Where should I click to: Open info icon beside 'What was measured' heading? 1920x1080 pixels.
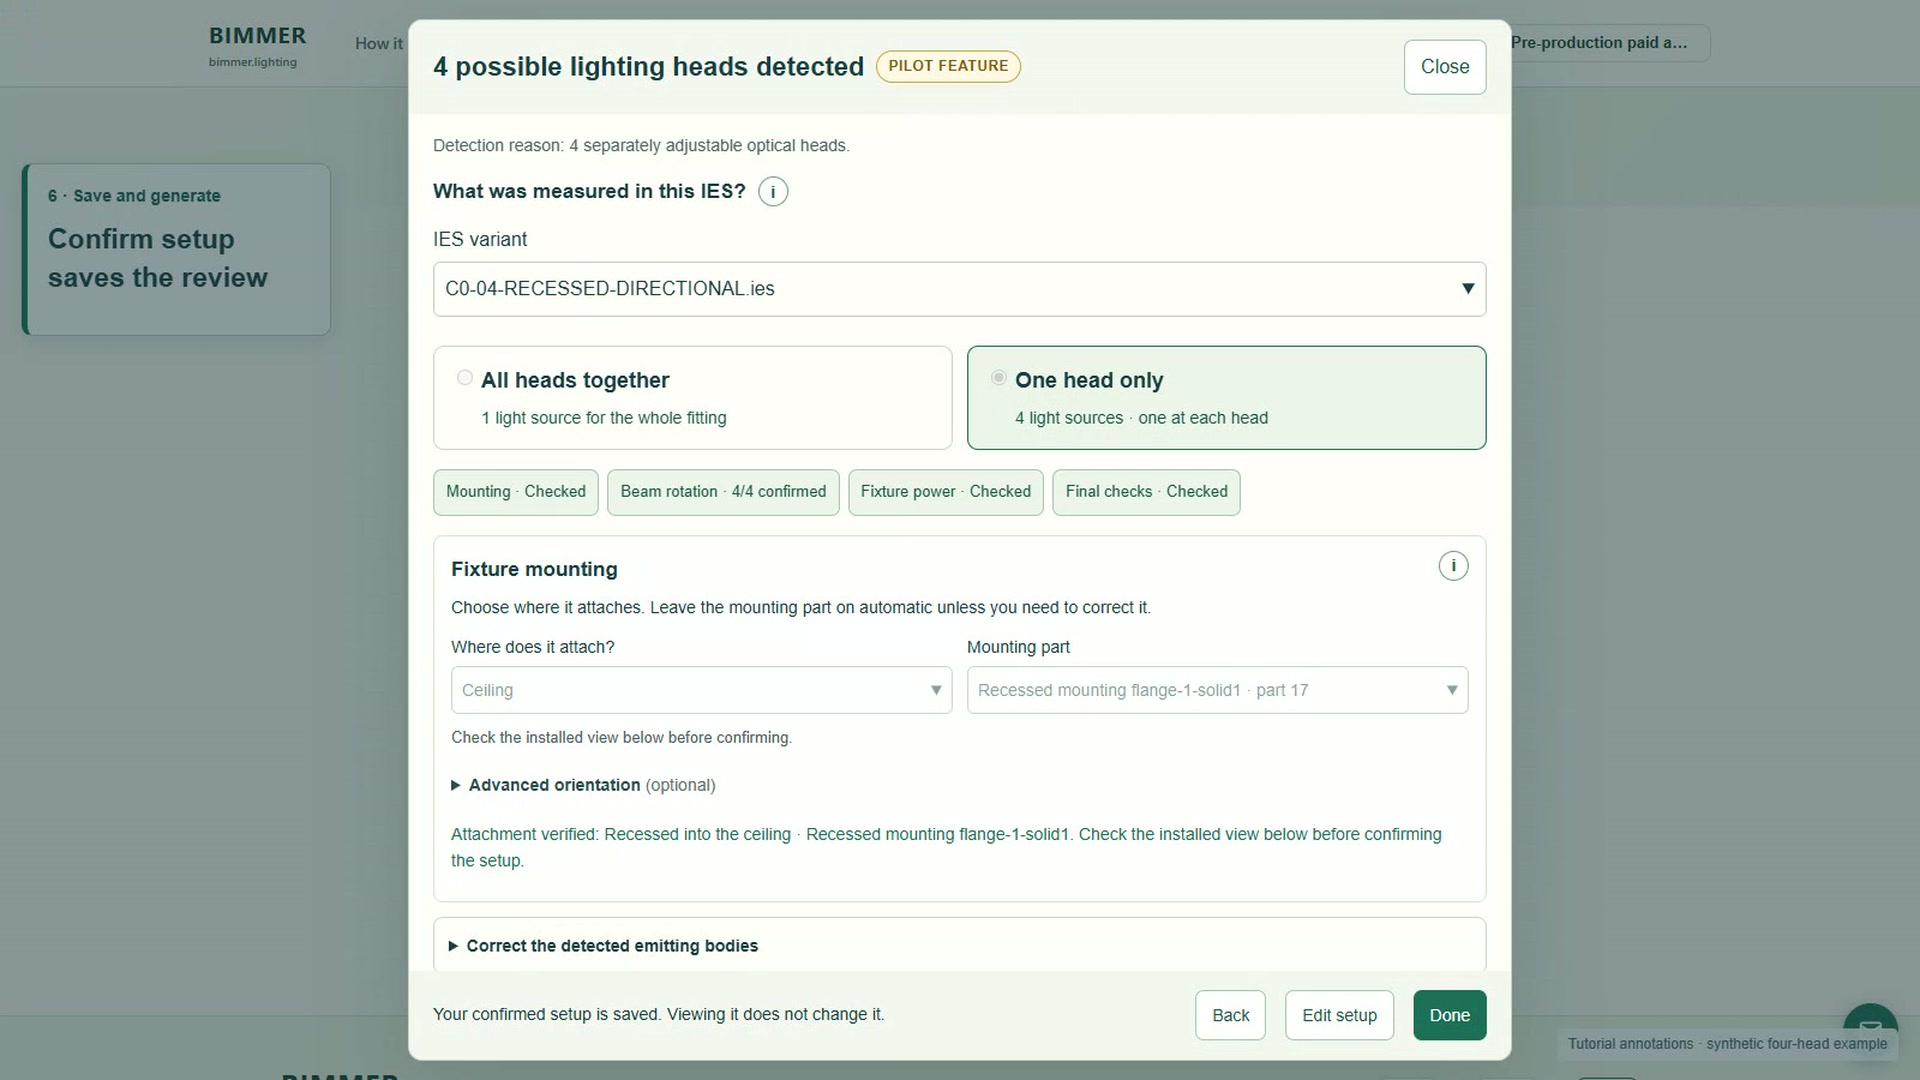point(773,192)
